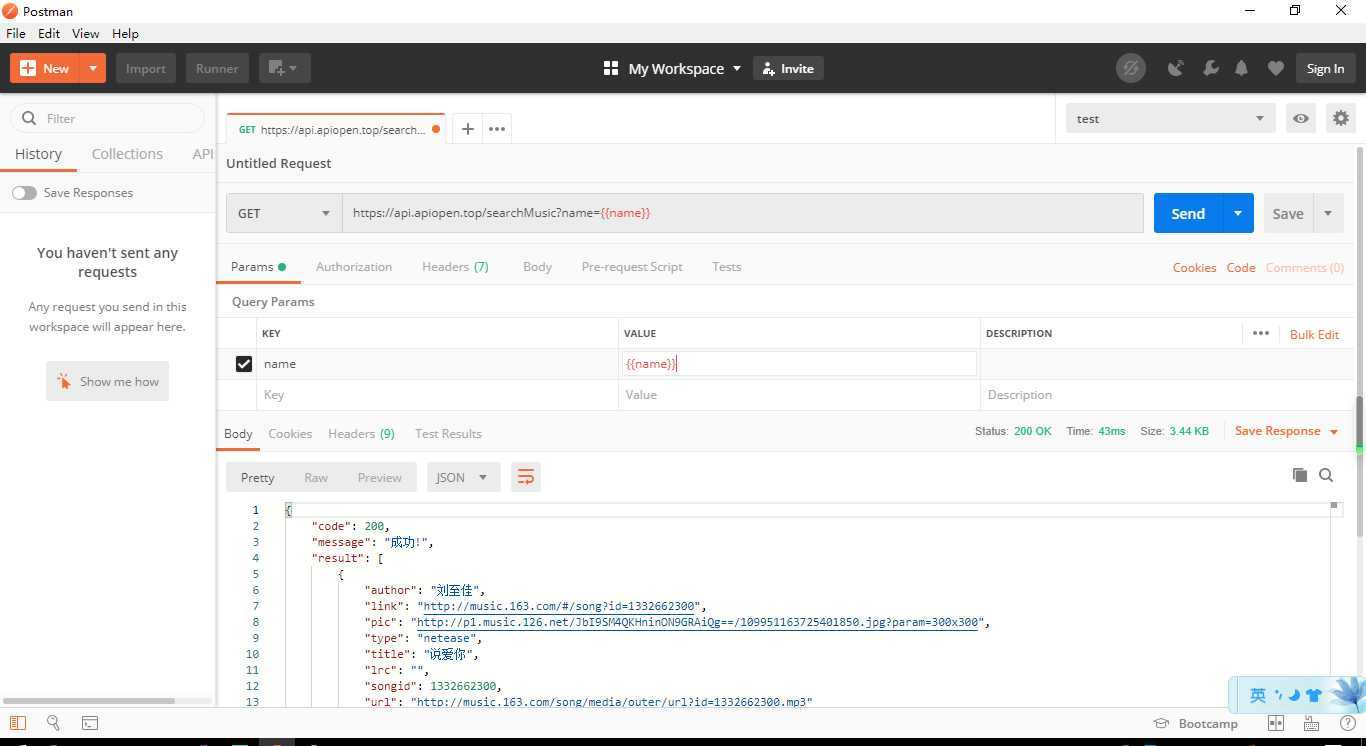This screenshot has height=746, width=1366.
Task: Click the heart icon in header
Action: pos(1275,68)
